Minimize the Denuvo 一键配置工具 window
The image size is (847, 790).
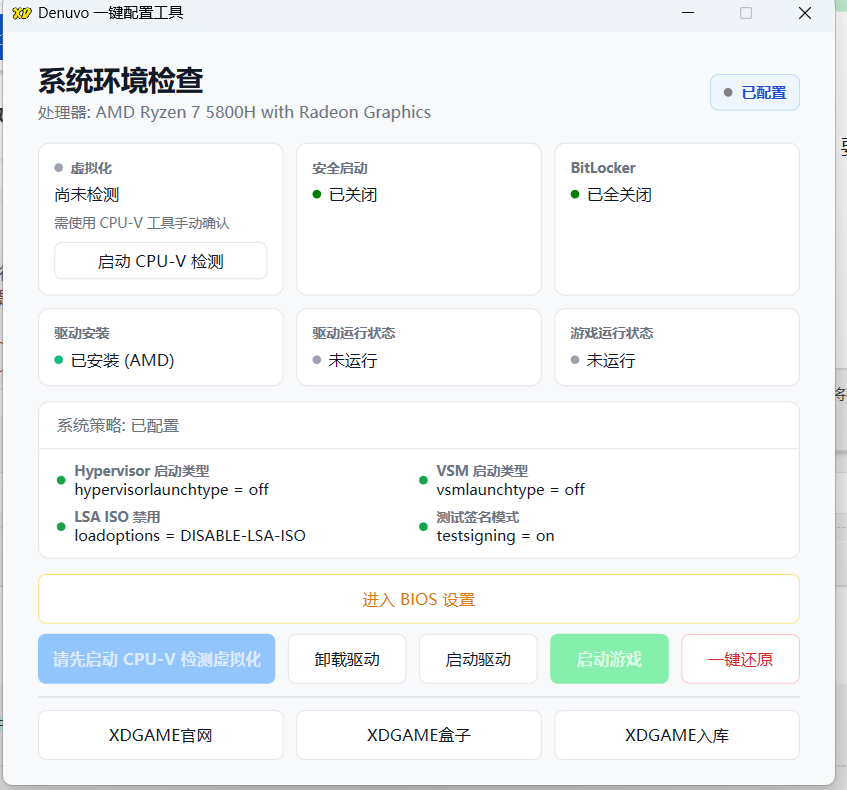click(688, 13)
